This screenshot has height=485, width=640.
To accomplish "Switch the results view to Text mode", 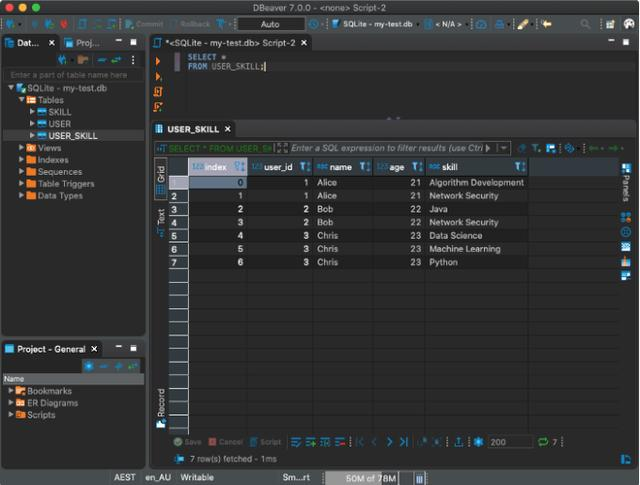I will pos(160,217).
